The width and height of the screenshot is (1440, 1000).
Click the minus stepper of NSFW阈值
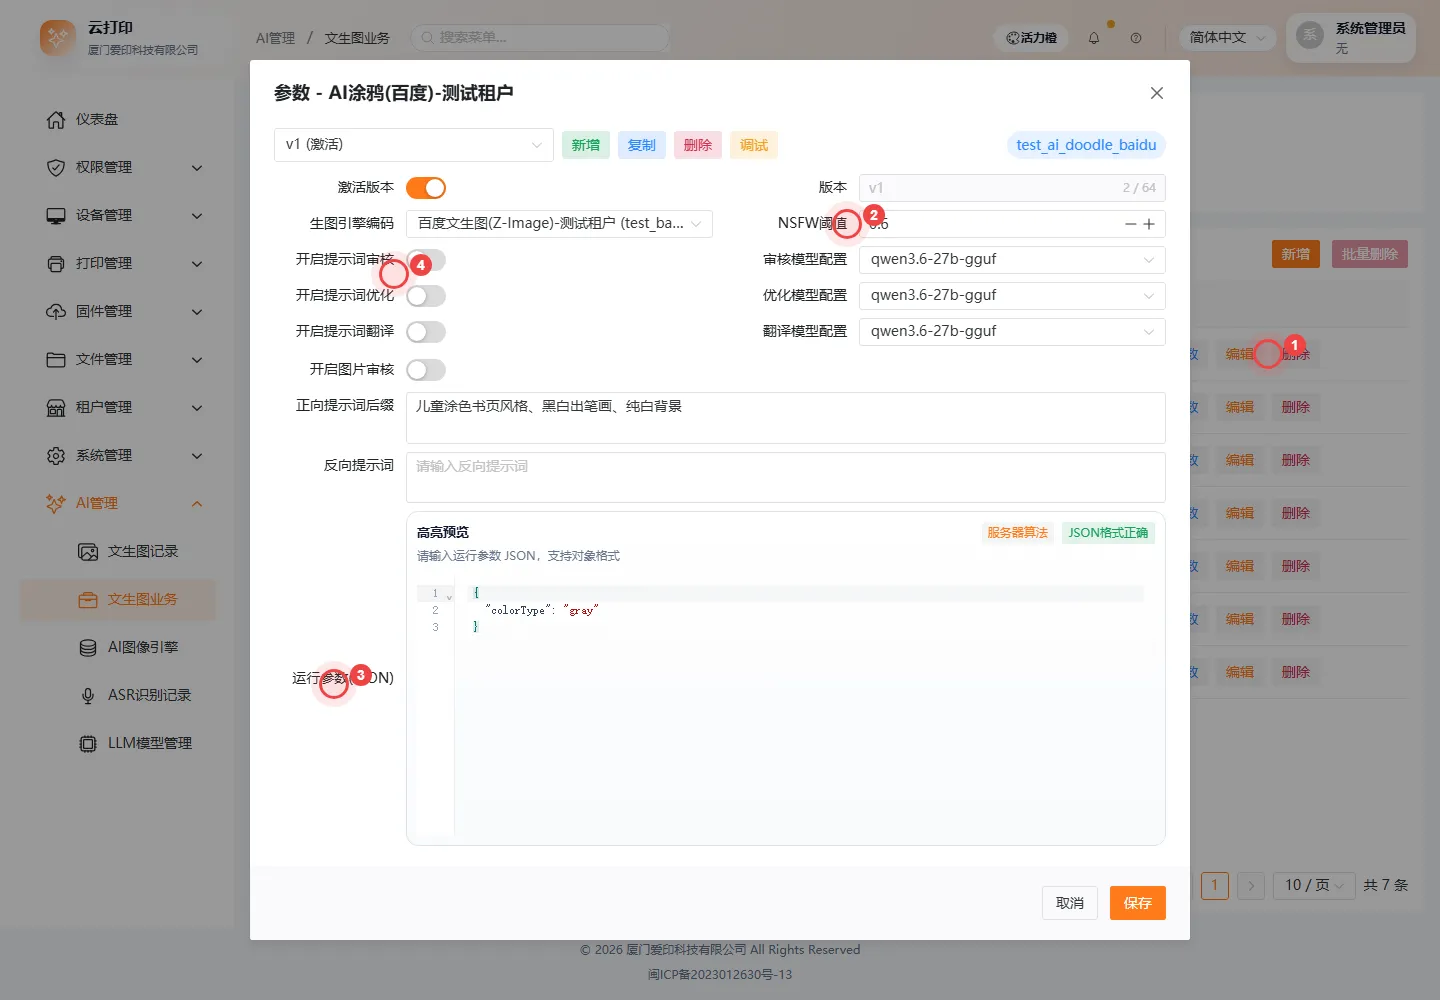[1130, 224]
